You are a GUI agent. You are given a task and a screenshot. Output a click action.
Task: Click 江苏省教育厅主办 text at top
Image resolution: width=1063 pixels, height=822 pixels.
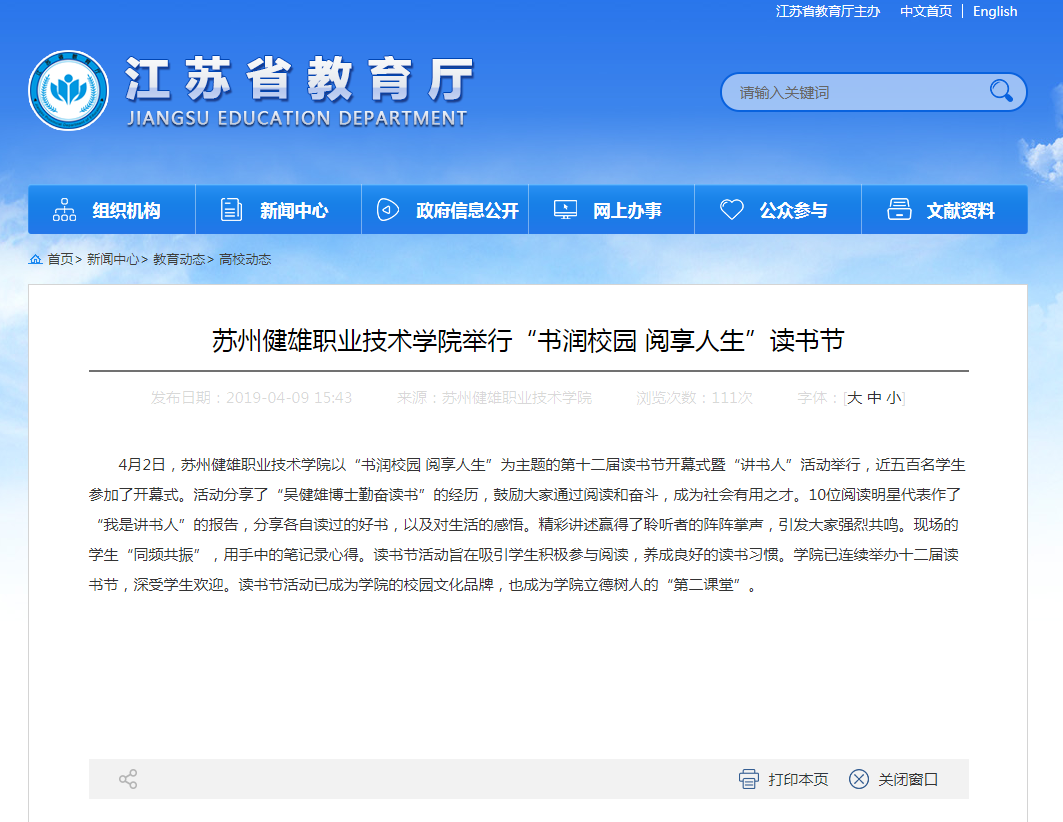click(828, 12)
